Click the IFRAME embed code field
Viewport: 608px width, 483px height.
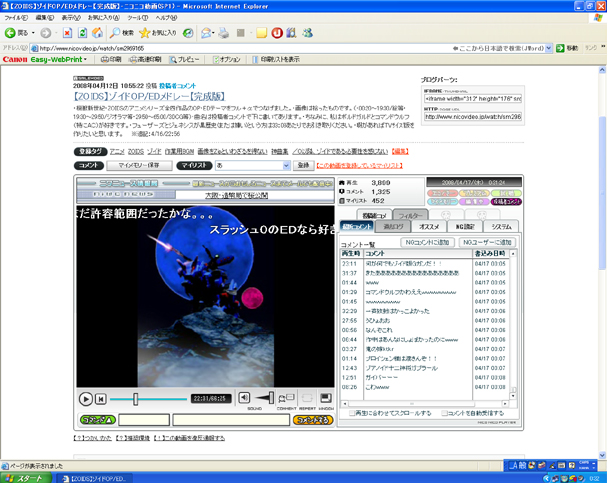473,99
